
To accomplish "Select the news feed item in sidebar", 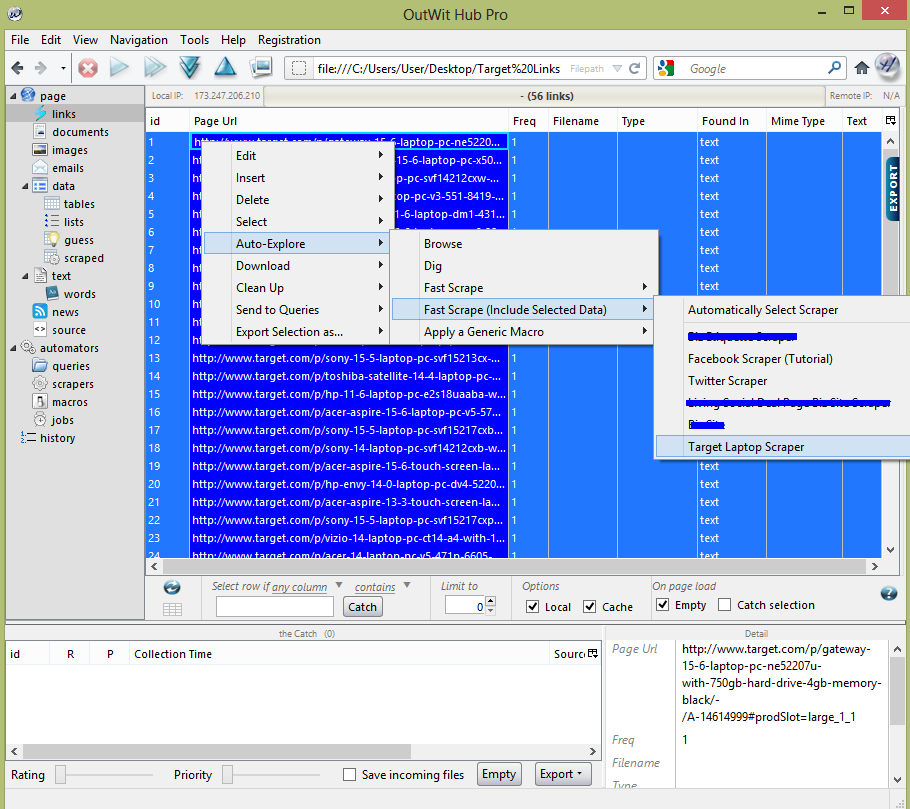I will 65,312.
